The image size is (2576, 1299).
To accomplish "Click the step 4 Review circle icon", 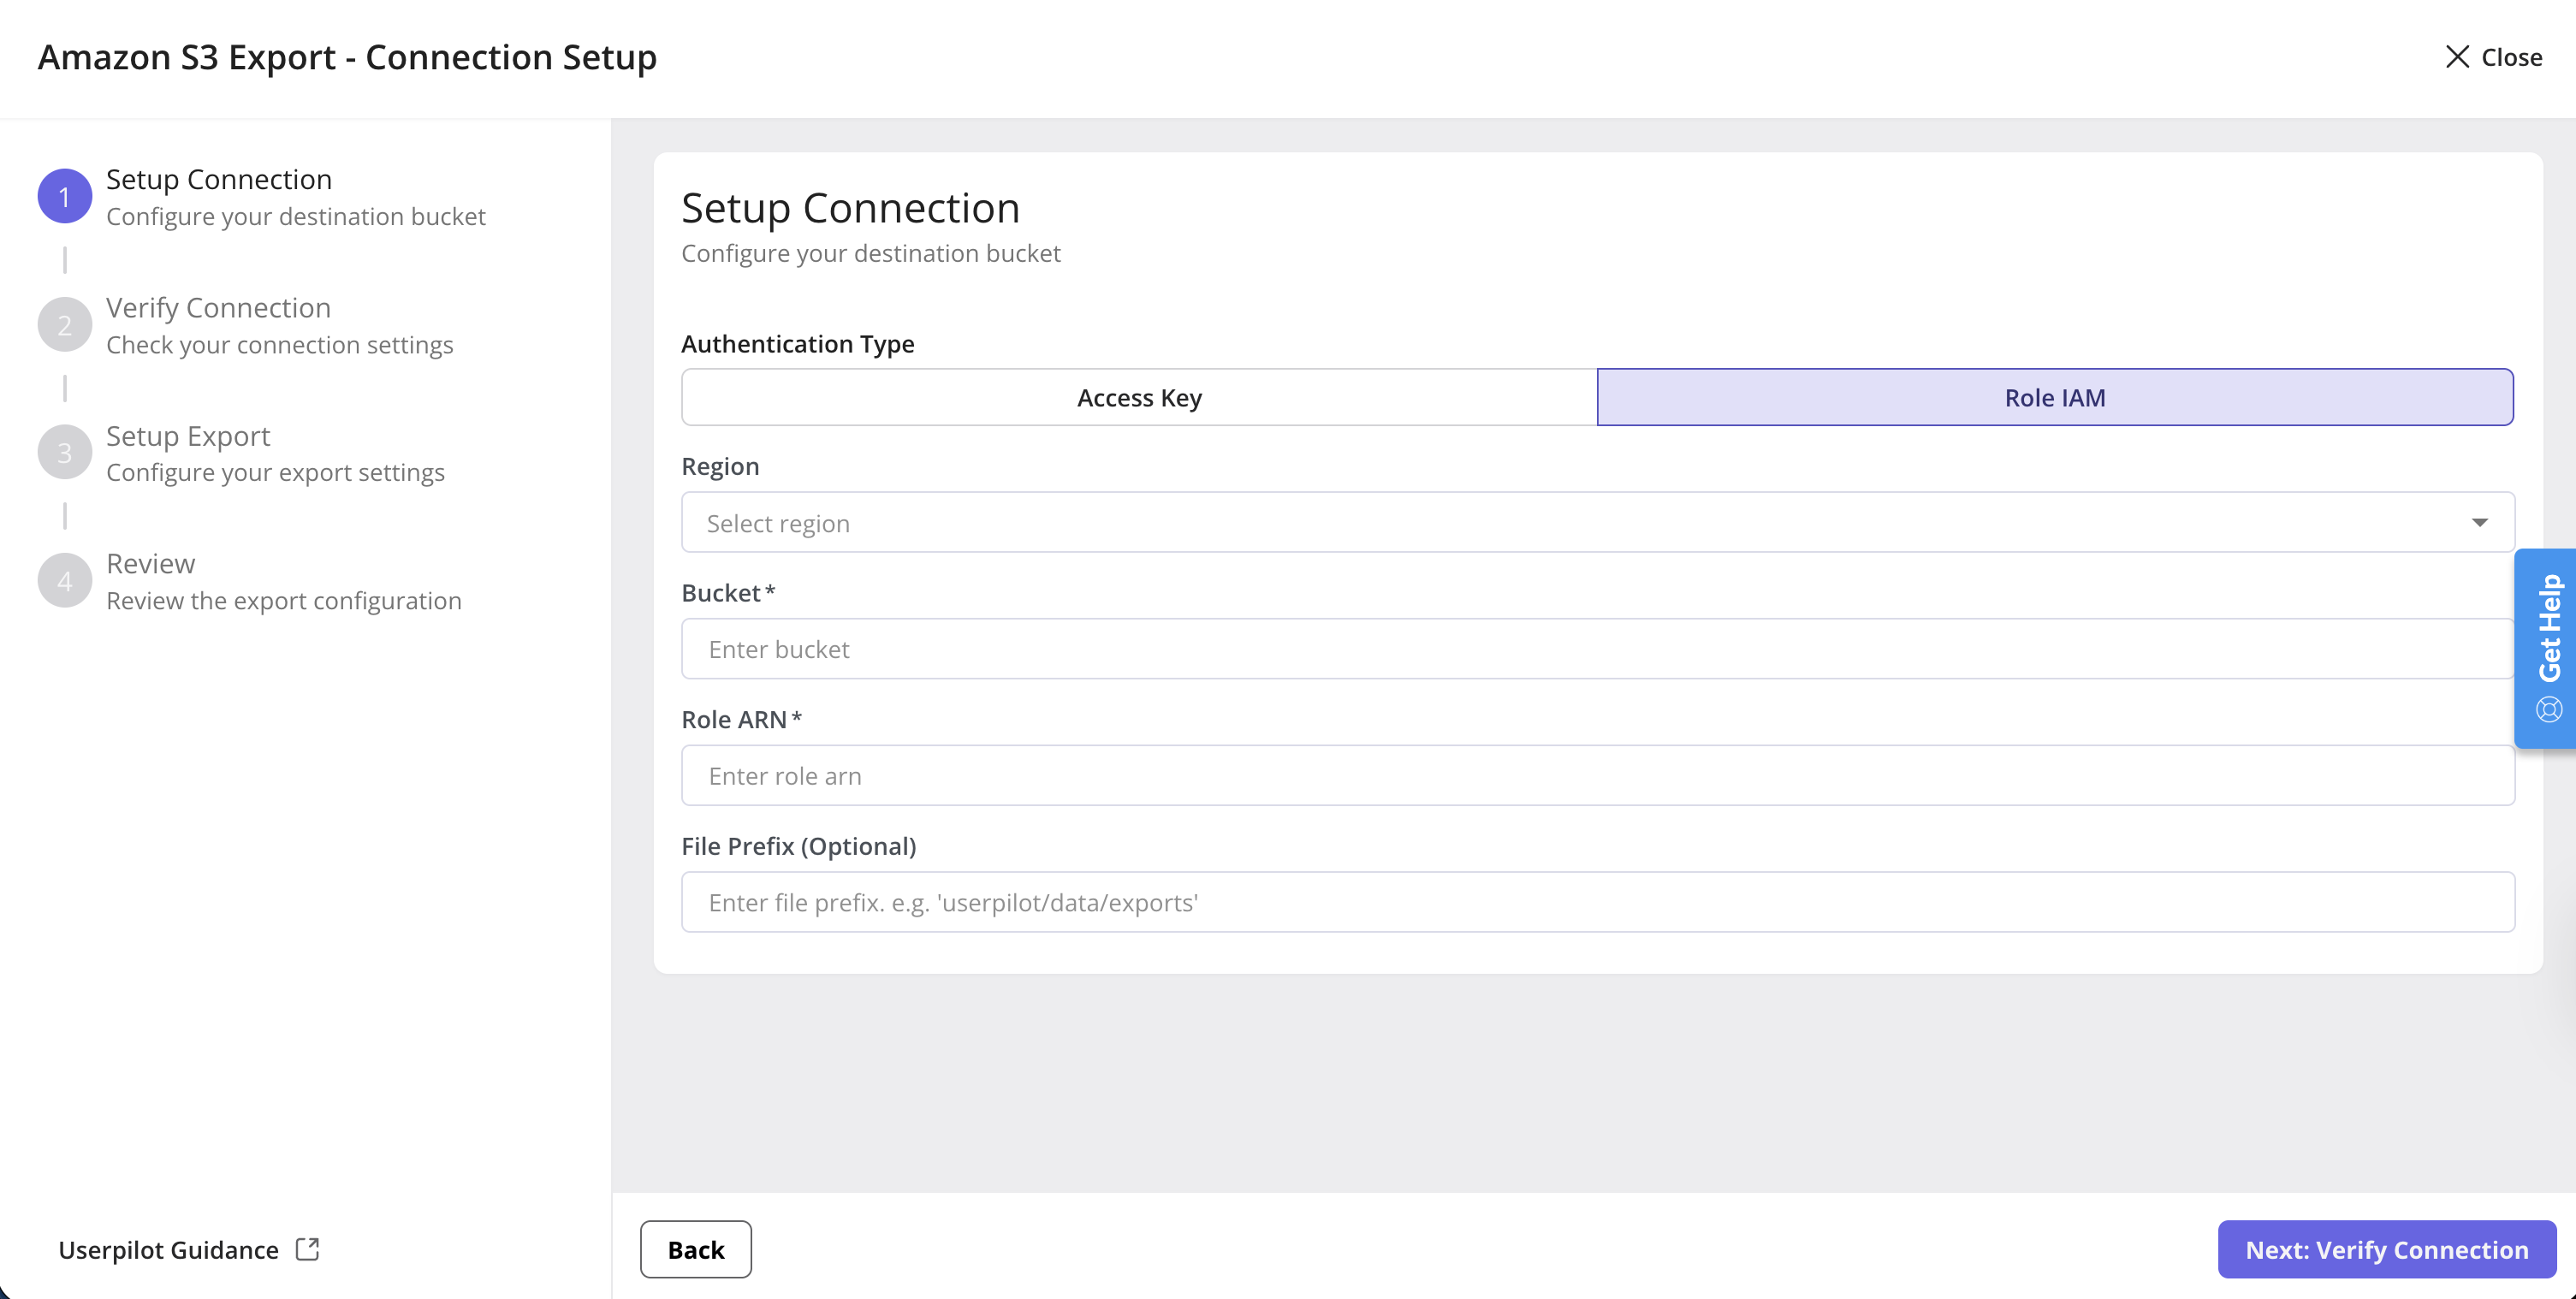I will (65, 581).
